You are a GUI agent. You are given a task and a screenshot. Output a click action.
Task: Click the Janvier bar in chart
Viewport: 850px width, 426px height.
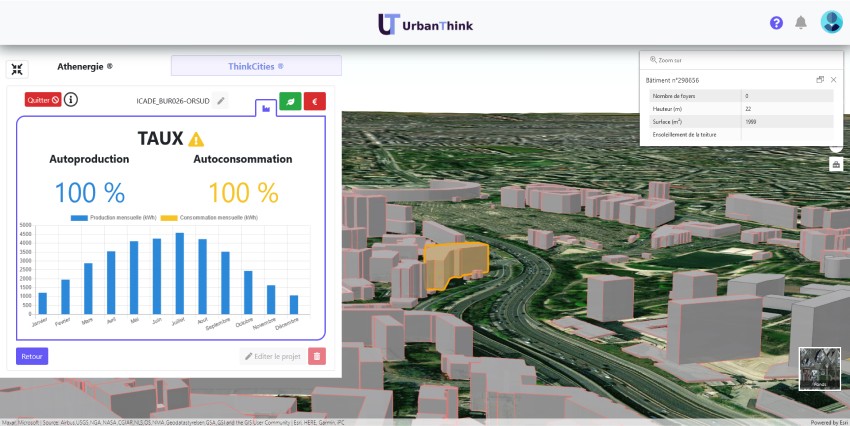[42, 304]
